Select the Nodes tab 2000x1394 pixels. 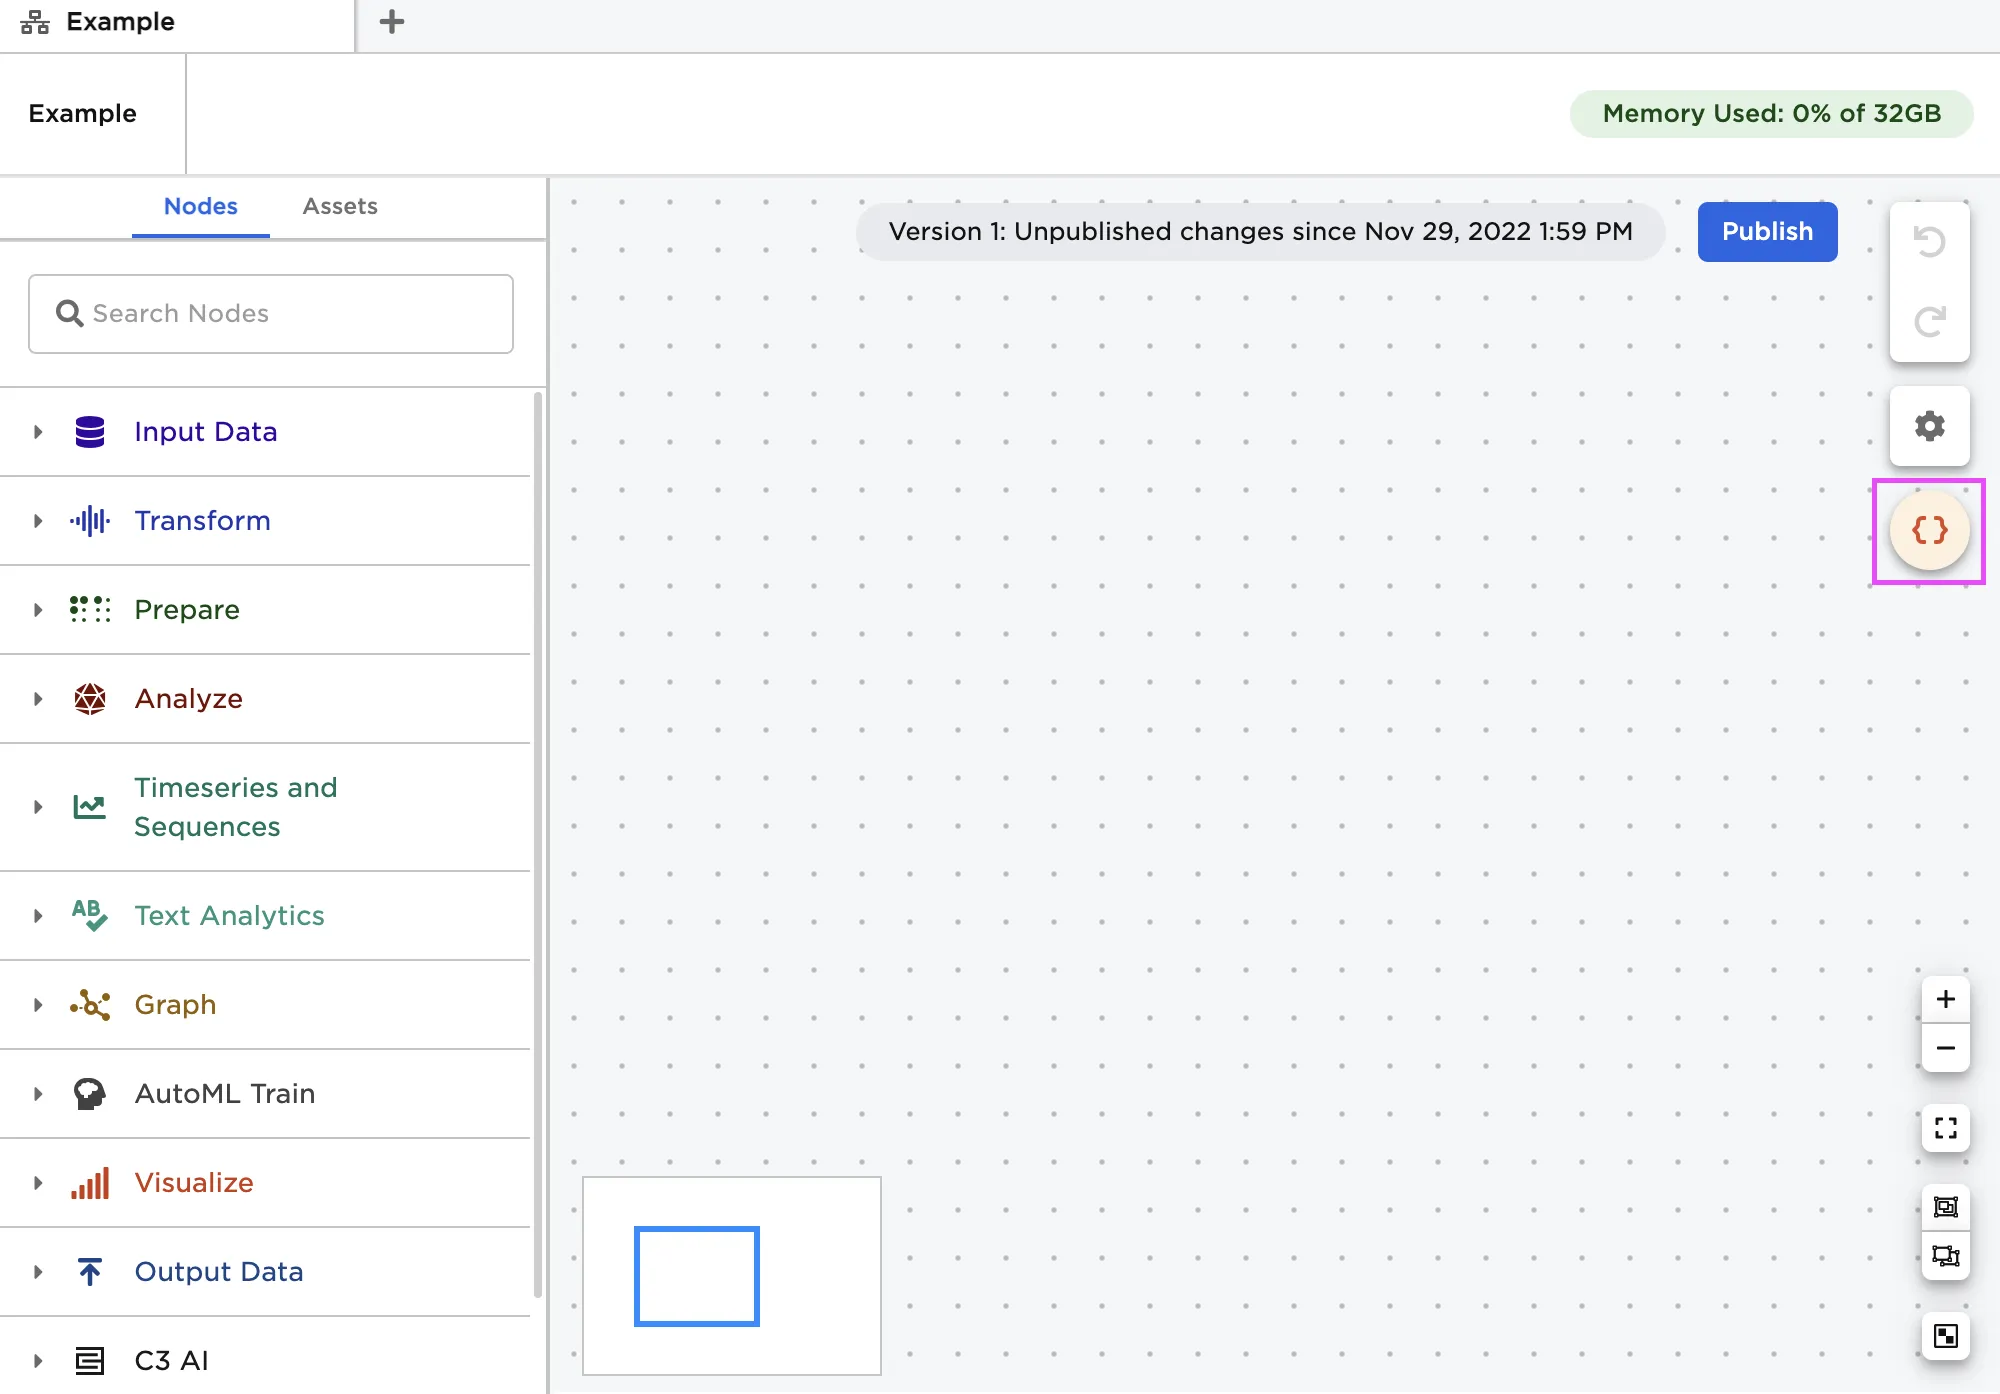(x=200, y=206)
